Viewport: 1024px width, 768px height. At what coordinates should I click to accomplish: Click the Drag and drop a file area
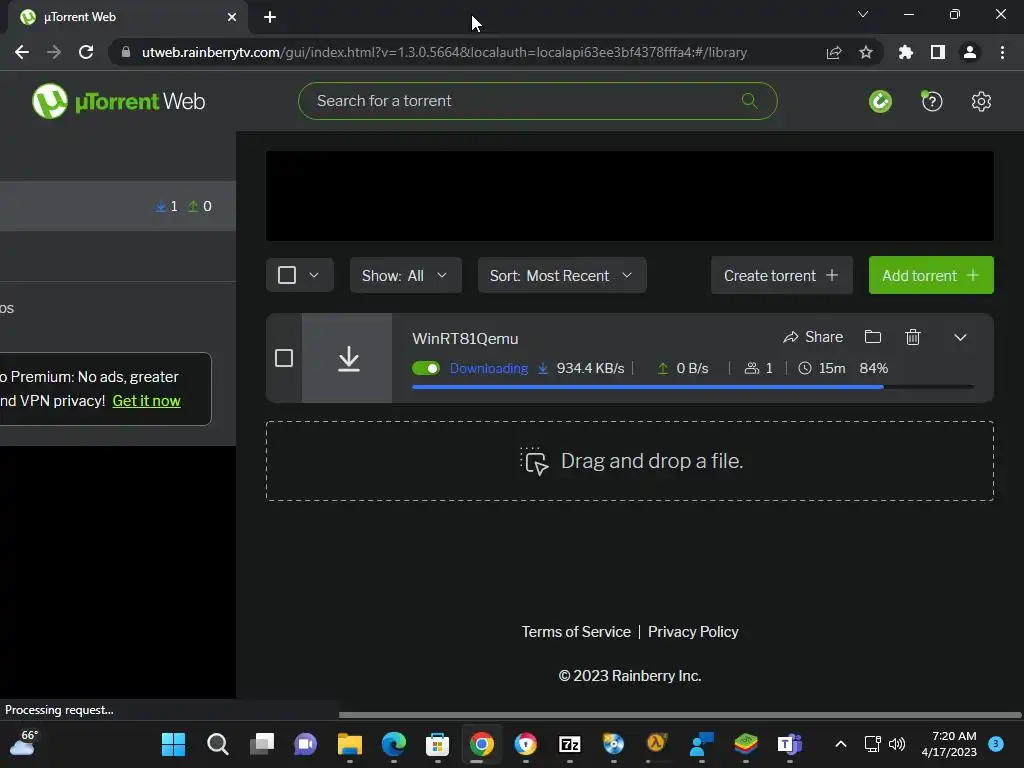click(x=630, y=461)
